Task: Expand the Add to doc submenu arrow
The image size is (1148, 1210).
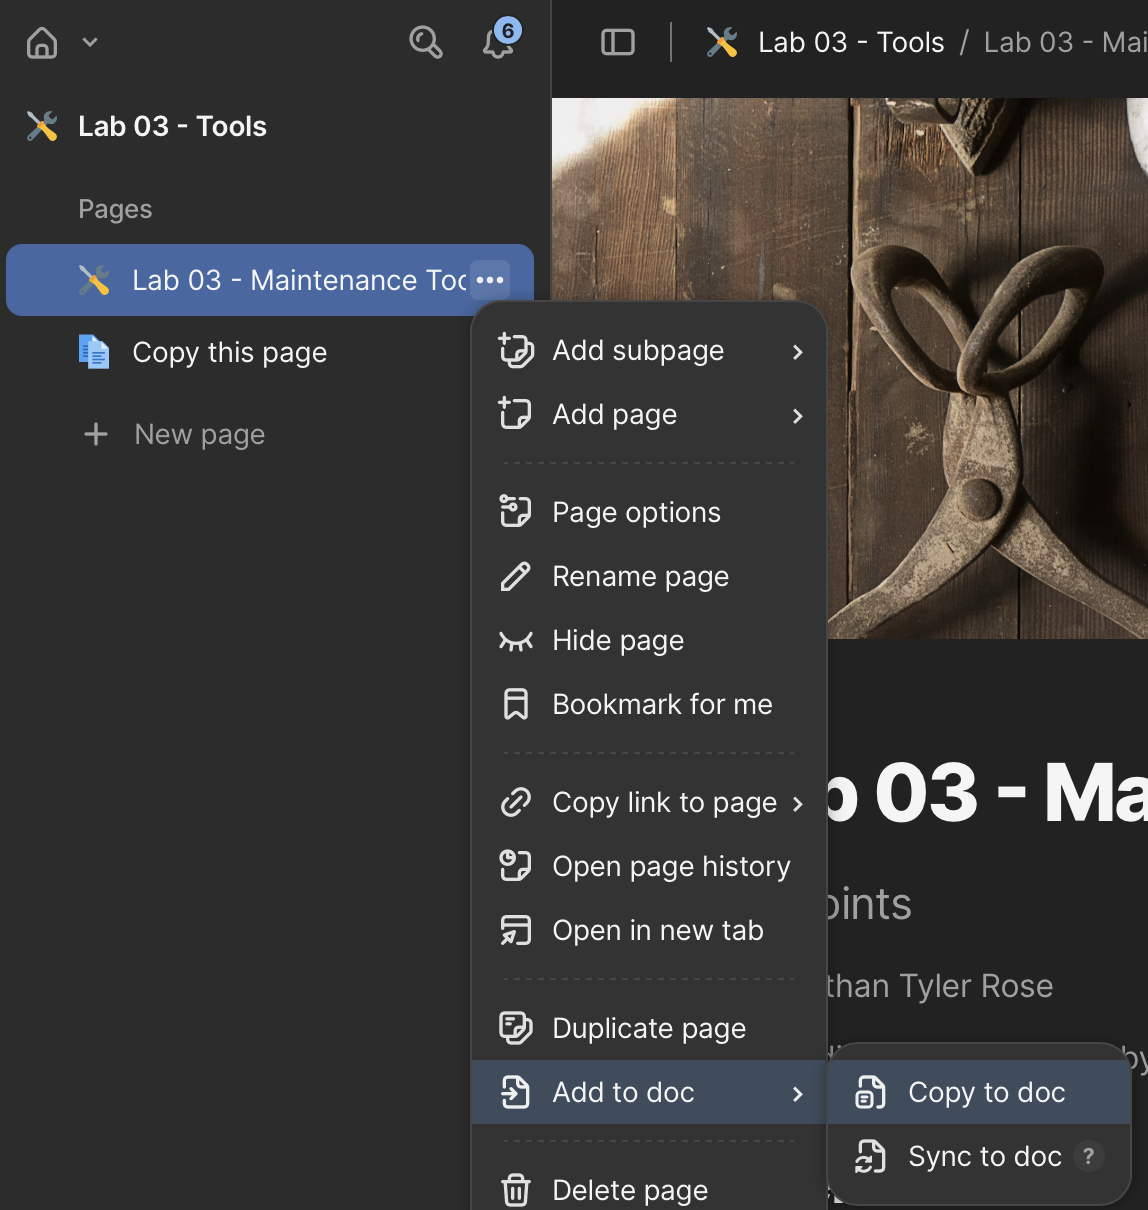Action: pyautogui.click(x=797, y=1094)
